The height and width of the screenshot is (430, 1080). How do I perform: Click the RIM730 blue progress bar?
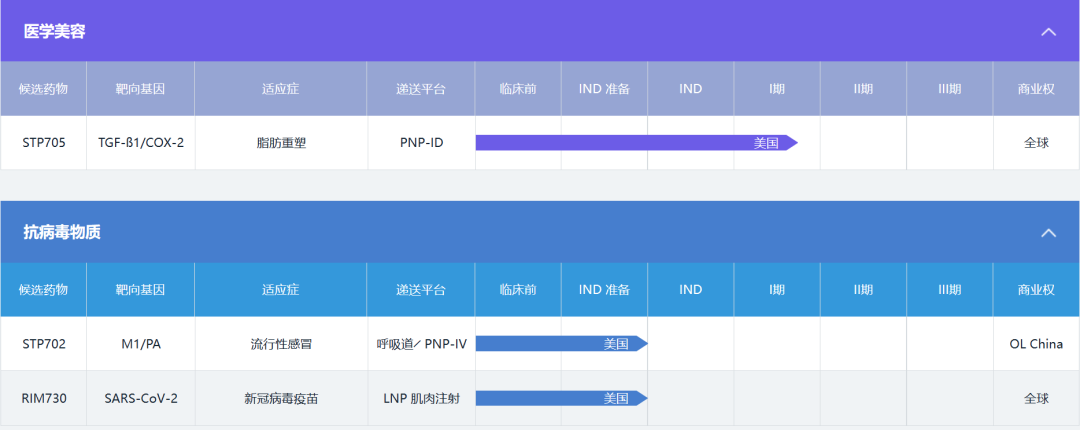pos(560,398)
